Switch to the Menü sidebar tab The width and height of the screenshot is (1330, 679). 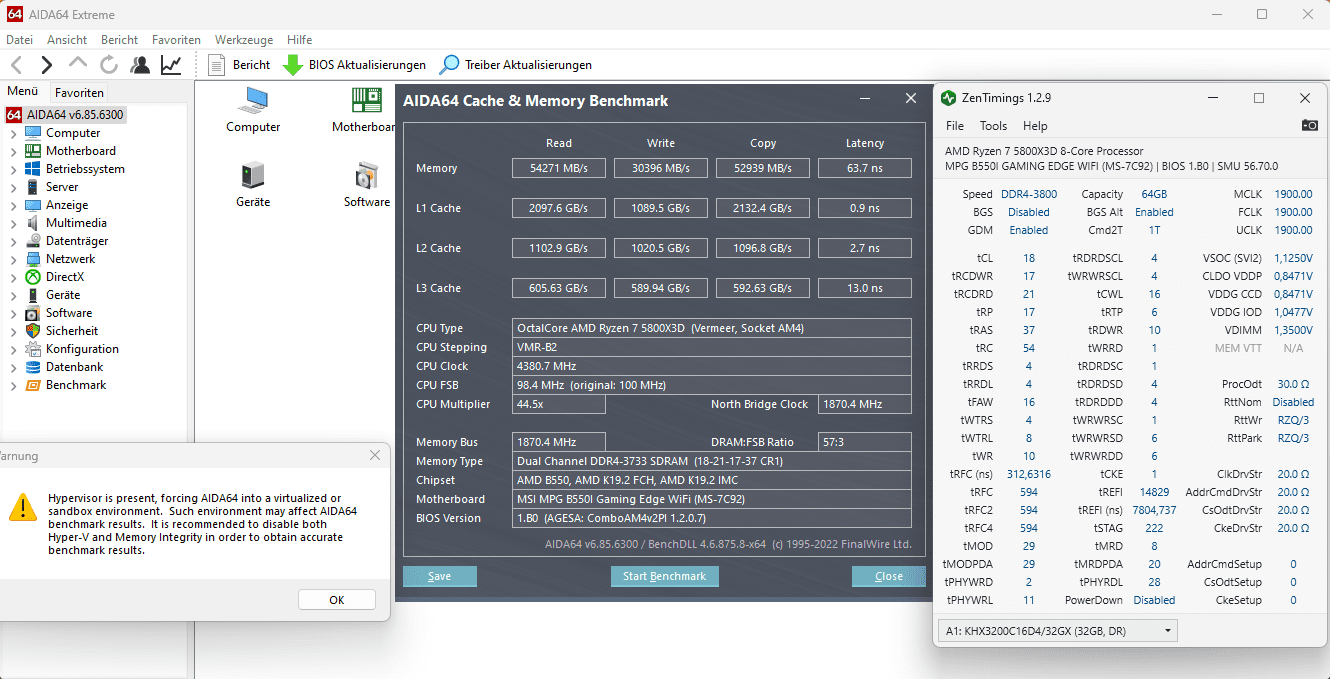point(23,91)
